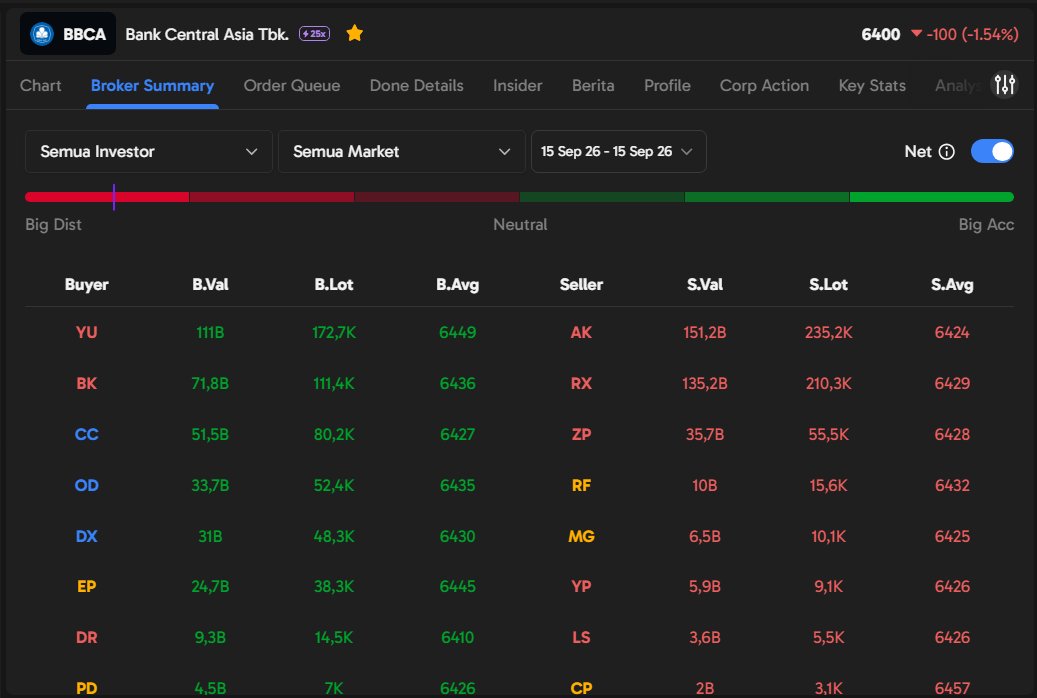Screen dimensions: 1037x698
Task: Select seller broker AK
Action: pyautogui.click(x=581, y=332)
